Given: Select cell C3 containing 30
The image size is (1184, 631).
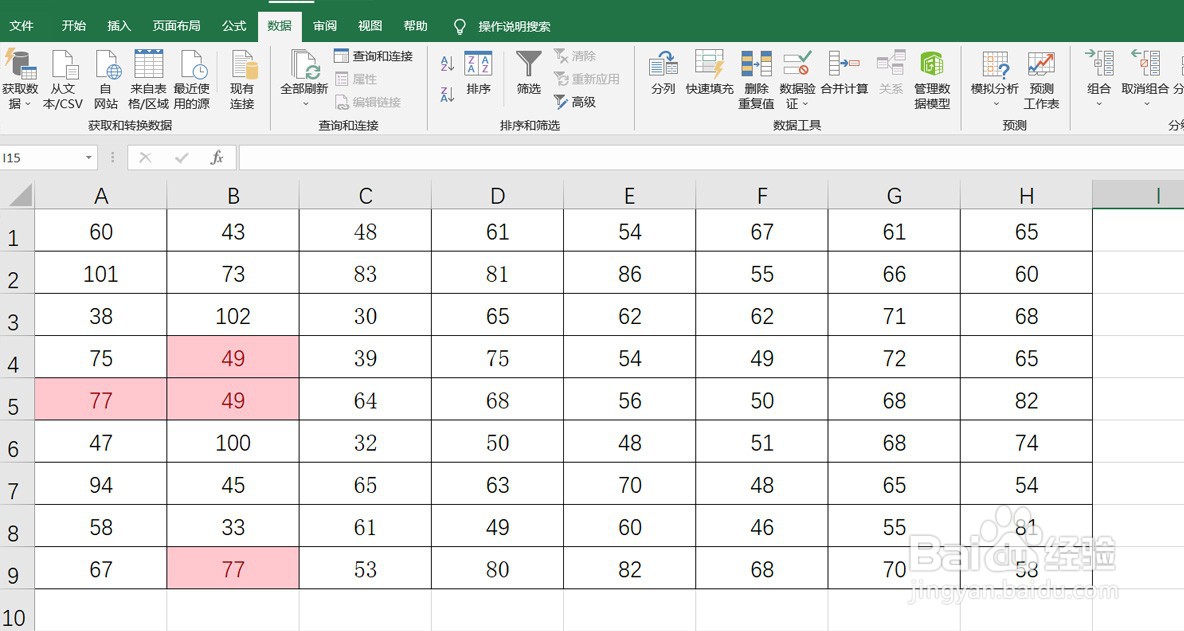Looking at the screenshot, I should (365, 316).
